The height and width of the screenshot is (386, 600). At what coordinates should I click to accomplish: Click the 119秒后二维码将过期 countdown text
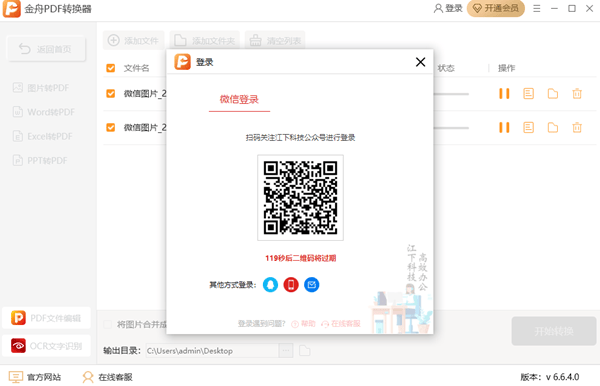point(300,258)
